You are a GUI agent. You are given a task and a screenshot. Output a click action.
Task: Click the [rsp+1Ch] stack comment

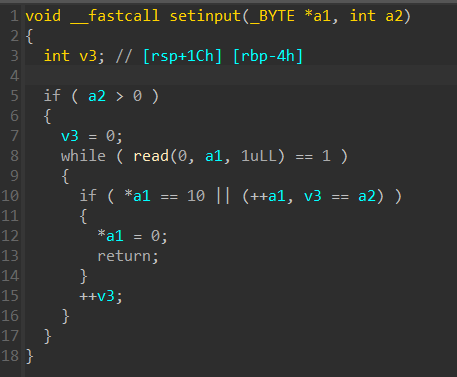click(182, 56)
